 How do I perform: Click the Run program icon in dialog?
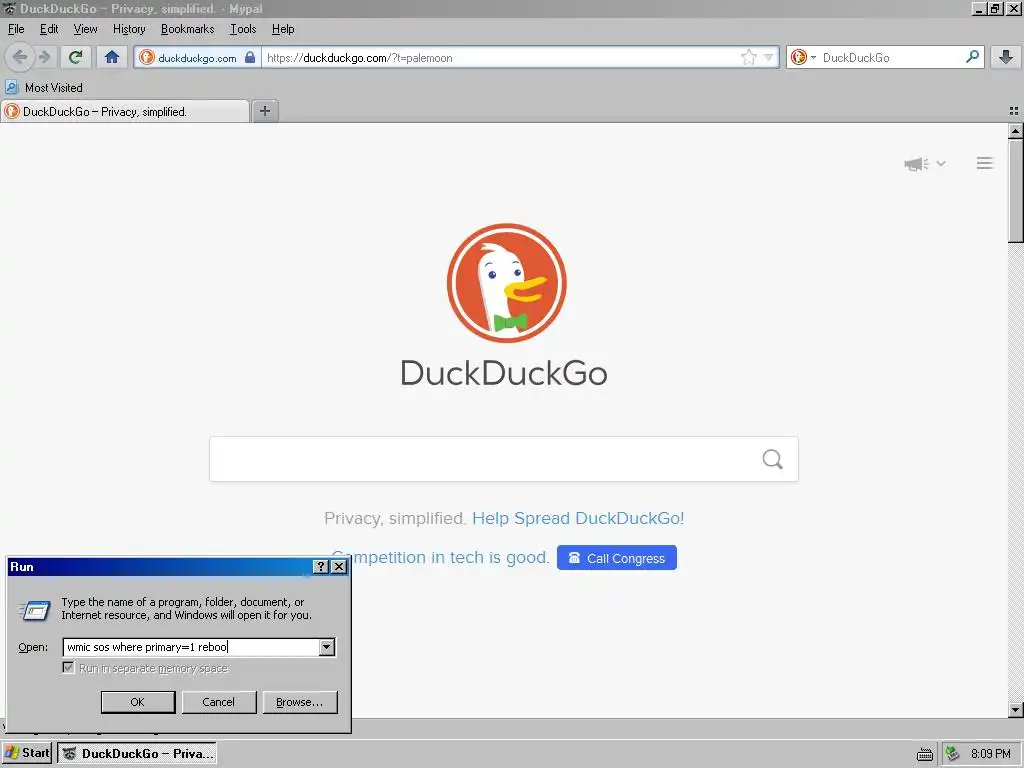(35, 611)
